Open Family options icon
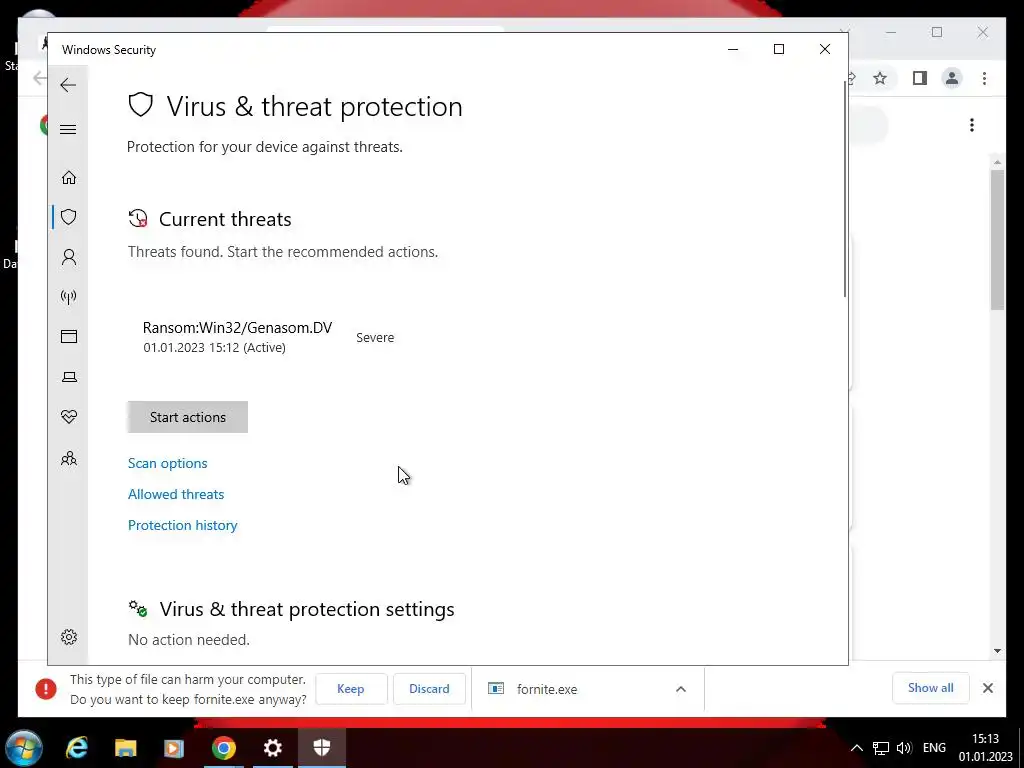 69,458
